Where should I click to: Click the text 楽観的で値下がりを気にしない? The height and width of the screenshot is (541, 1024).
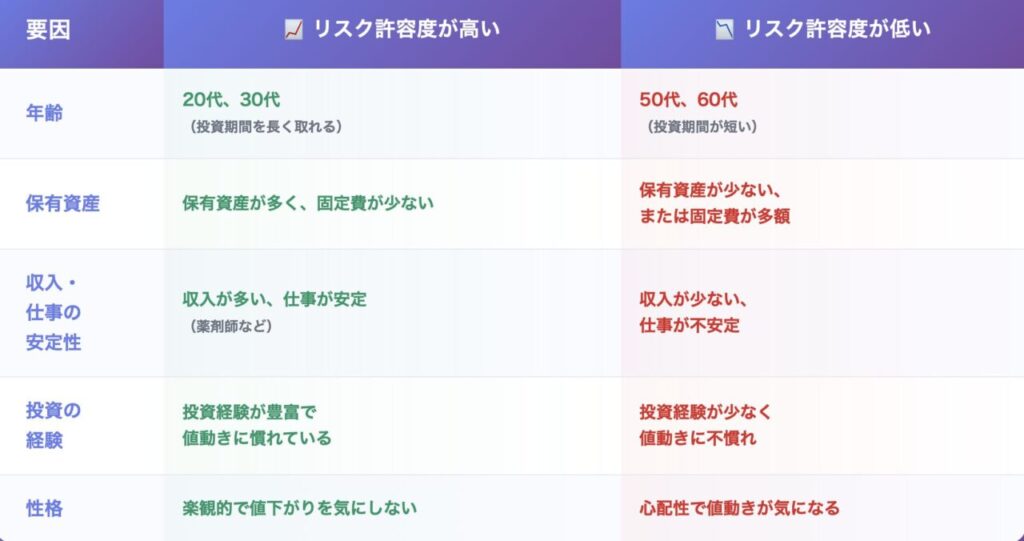point(299,508)
